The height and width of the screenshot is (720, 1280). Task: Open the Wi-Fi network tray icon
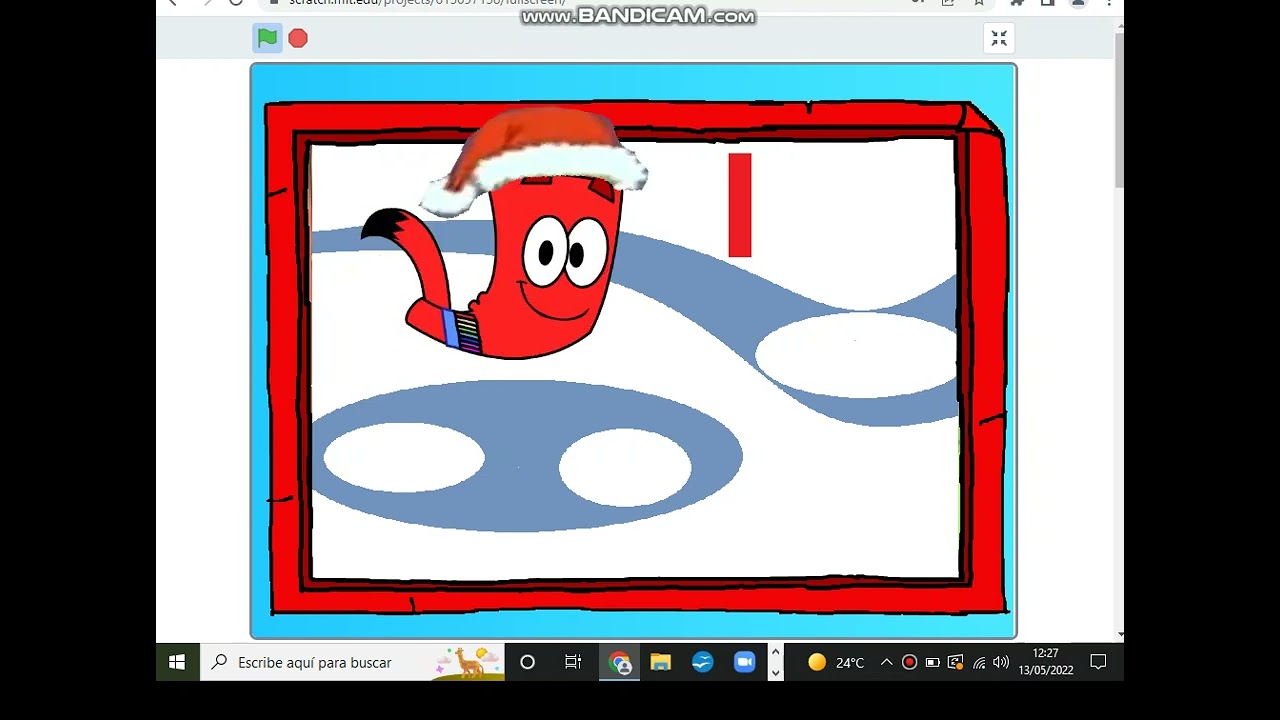point(979,662)
